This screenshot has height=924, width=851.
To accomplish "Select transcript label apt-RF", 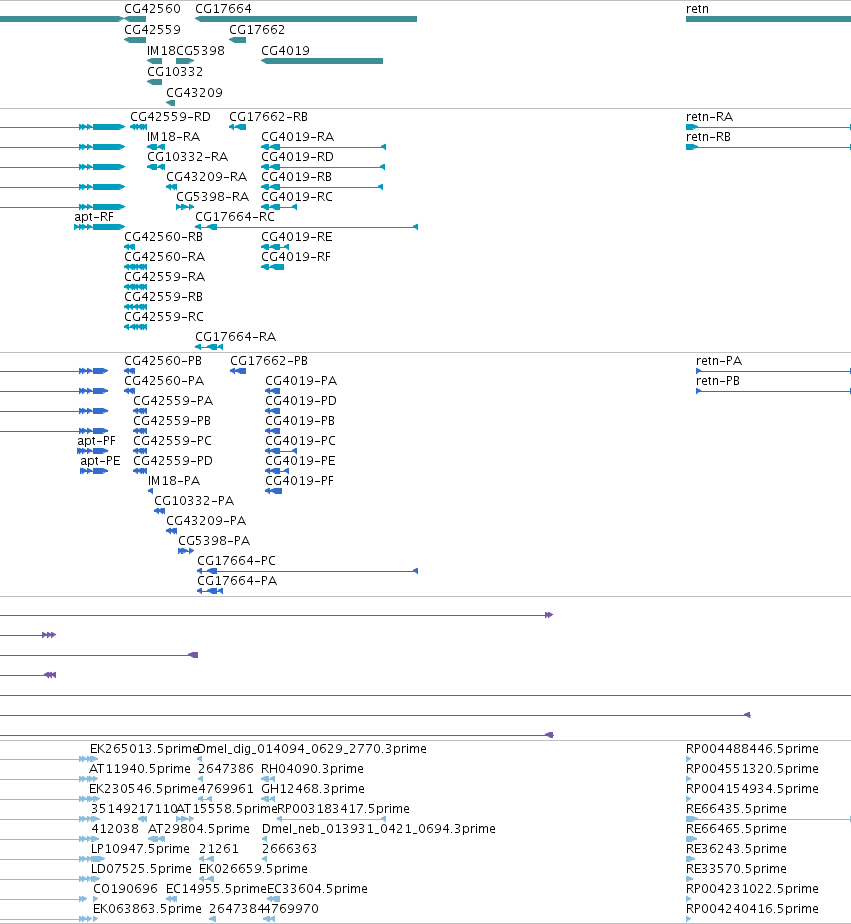I will 94,217.
